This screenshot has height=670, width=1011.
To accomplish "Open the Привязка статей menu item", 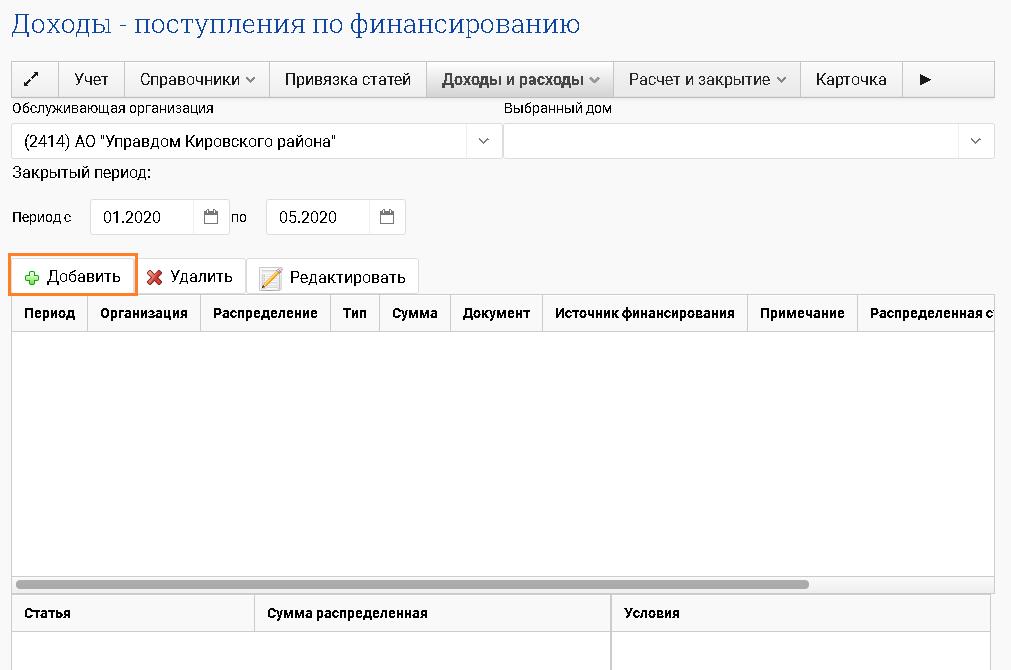I will (348, 80).
